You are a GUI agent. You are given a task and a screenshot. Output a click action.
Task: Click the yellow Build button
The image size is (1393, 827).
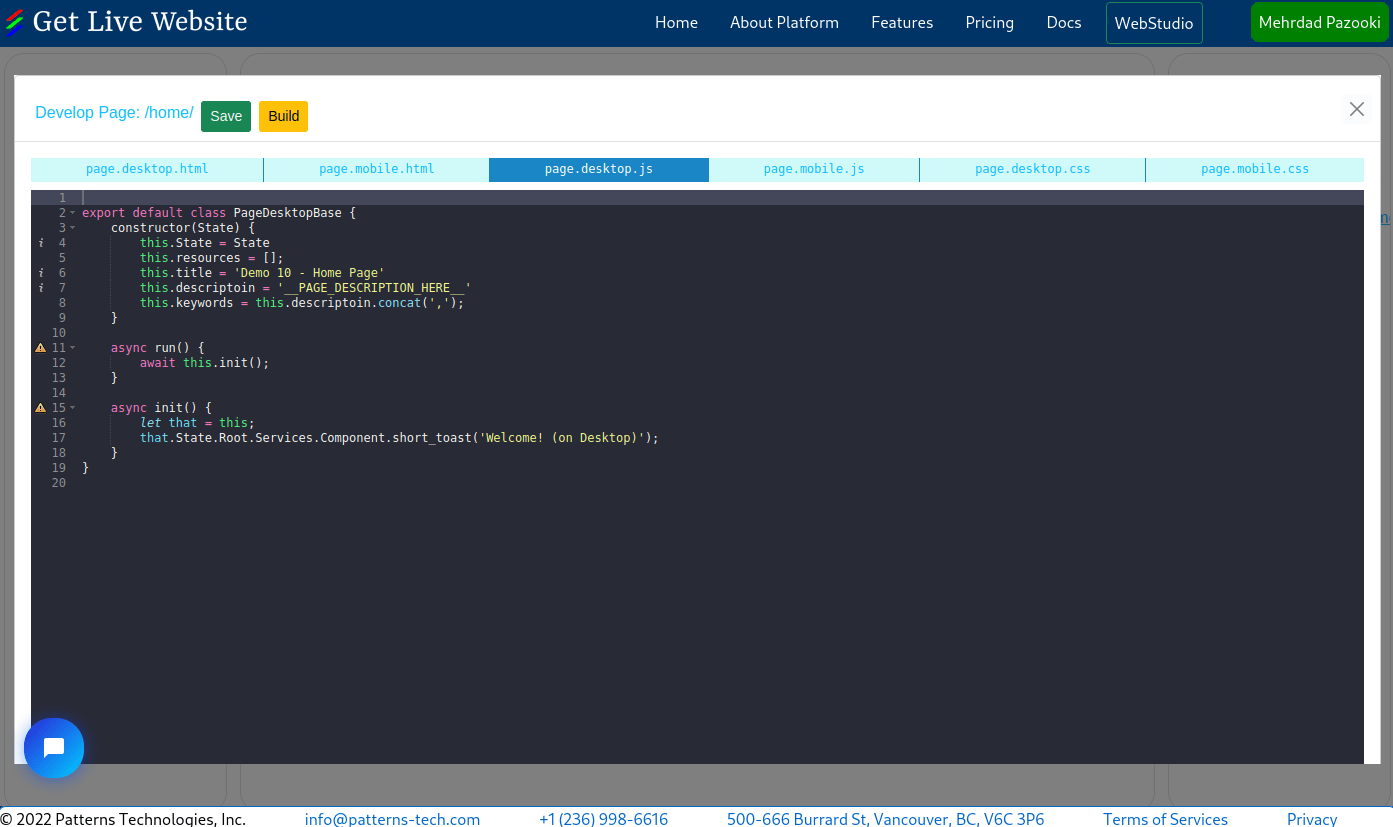(283, 116)
